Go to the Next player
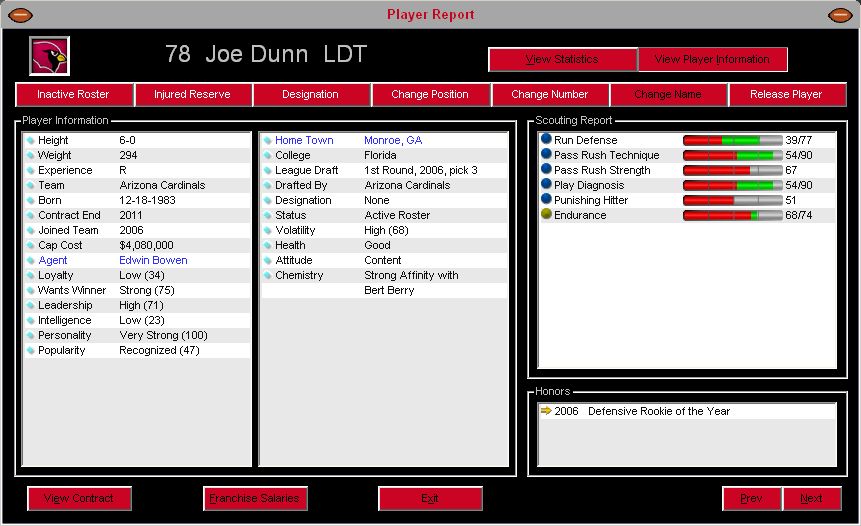The width and height of the screenshot is (861, 526). (811, 498)
